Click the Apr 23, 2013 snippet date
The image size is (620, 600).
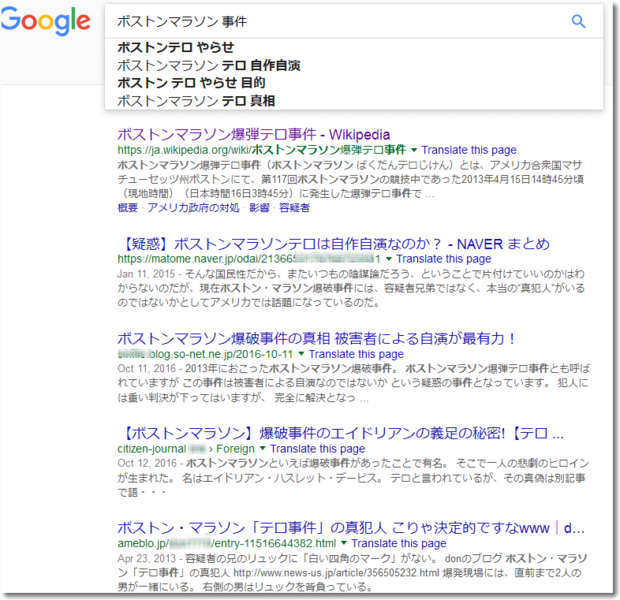[x=146, y=558]
